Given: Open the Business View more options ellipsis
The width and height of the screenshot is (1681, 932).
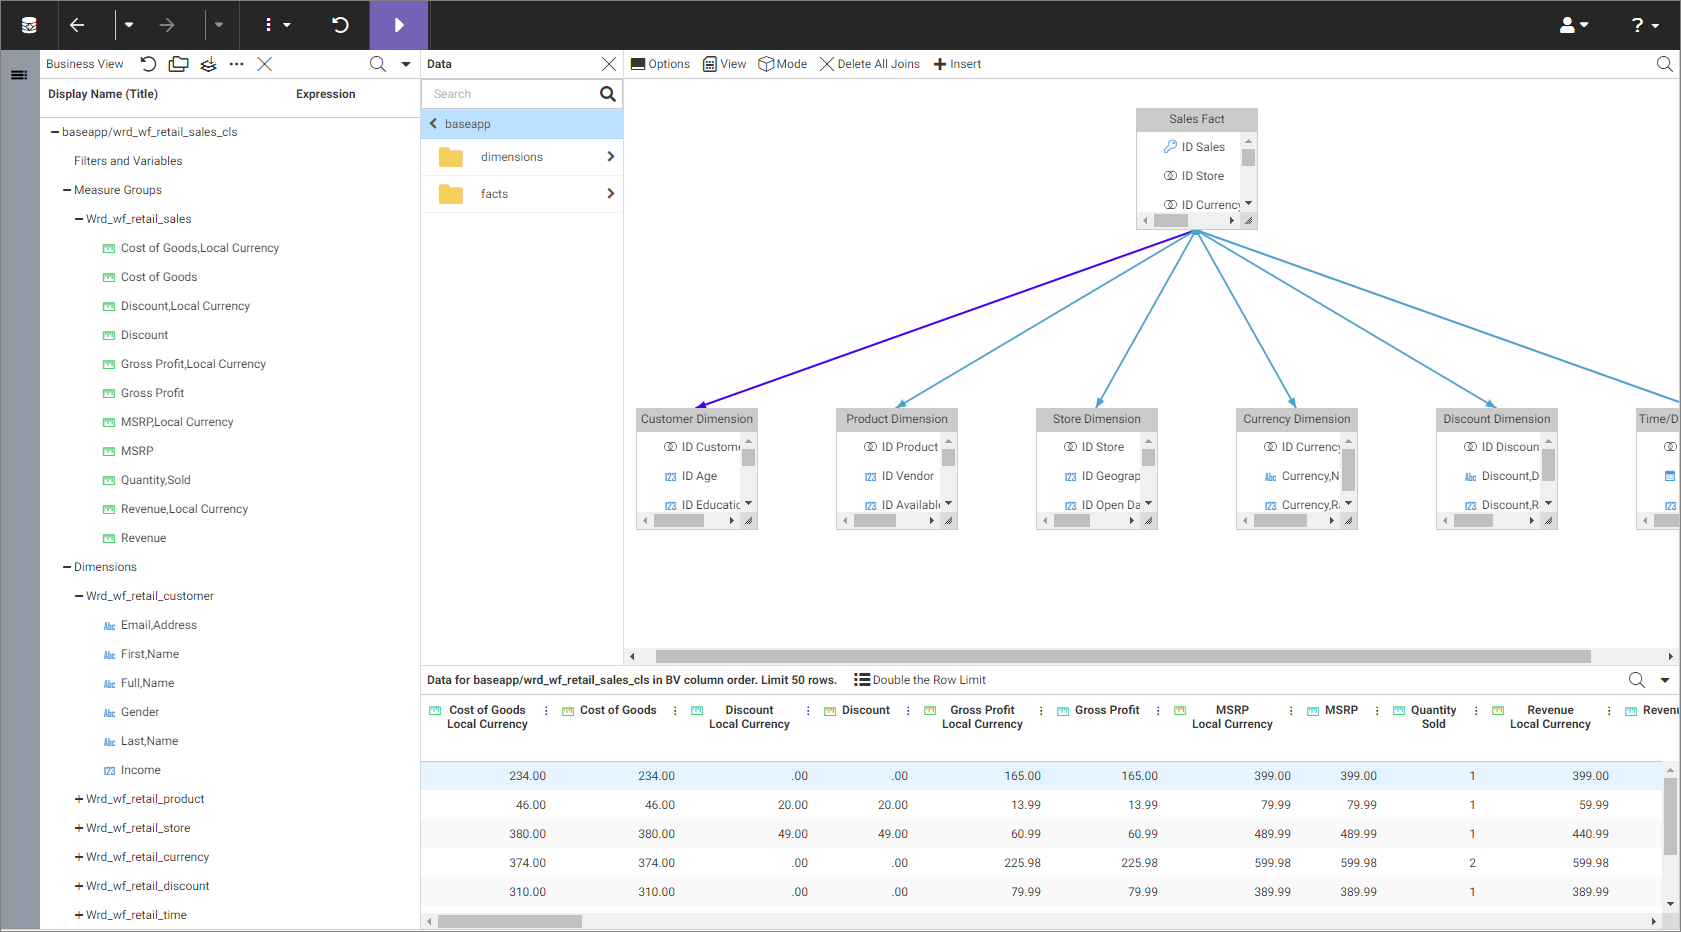Looking at the screenshot, I should (236, 64).
